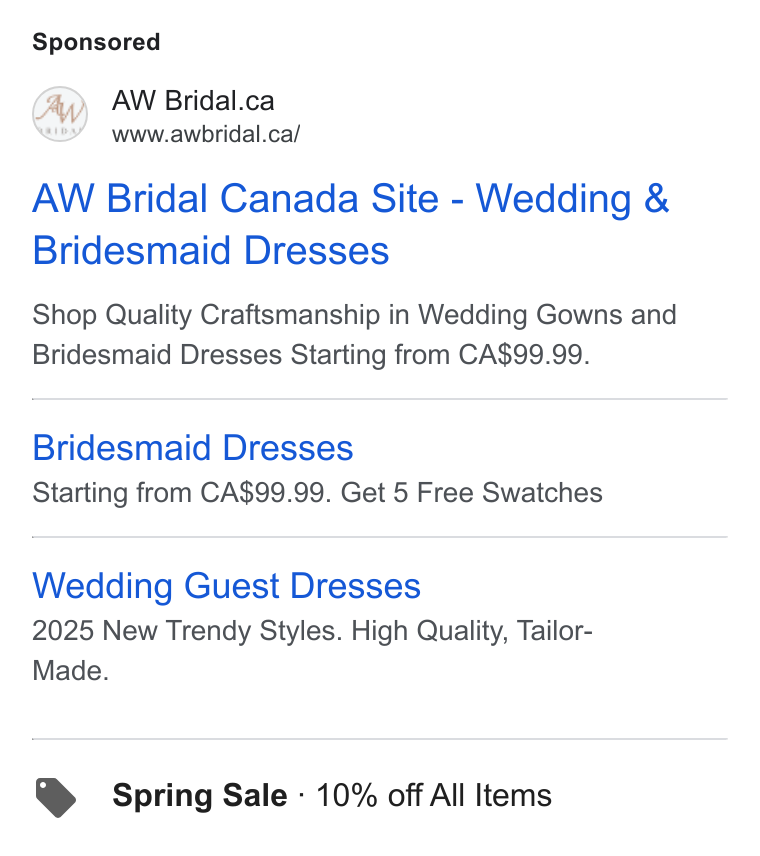Open the AW Bridal Canada Site headline link
Screen dimensions: 760x856
351,224
